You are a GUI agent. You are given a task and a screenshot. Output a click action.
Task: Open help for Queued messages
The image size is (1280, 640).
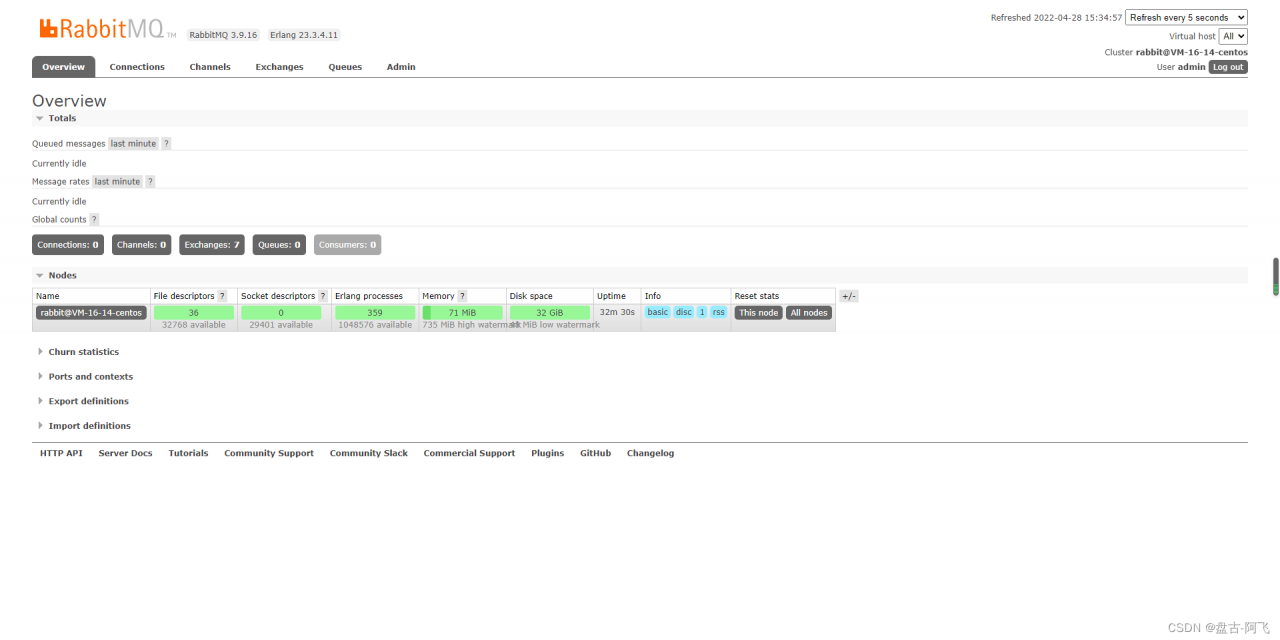click(x=166, y=144)
